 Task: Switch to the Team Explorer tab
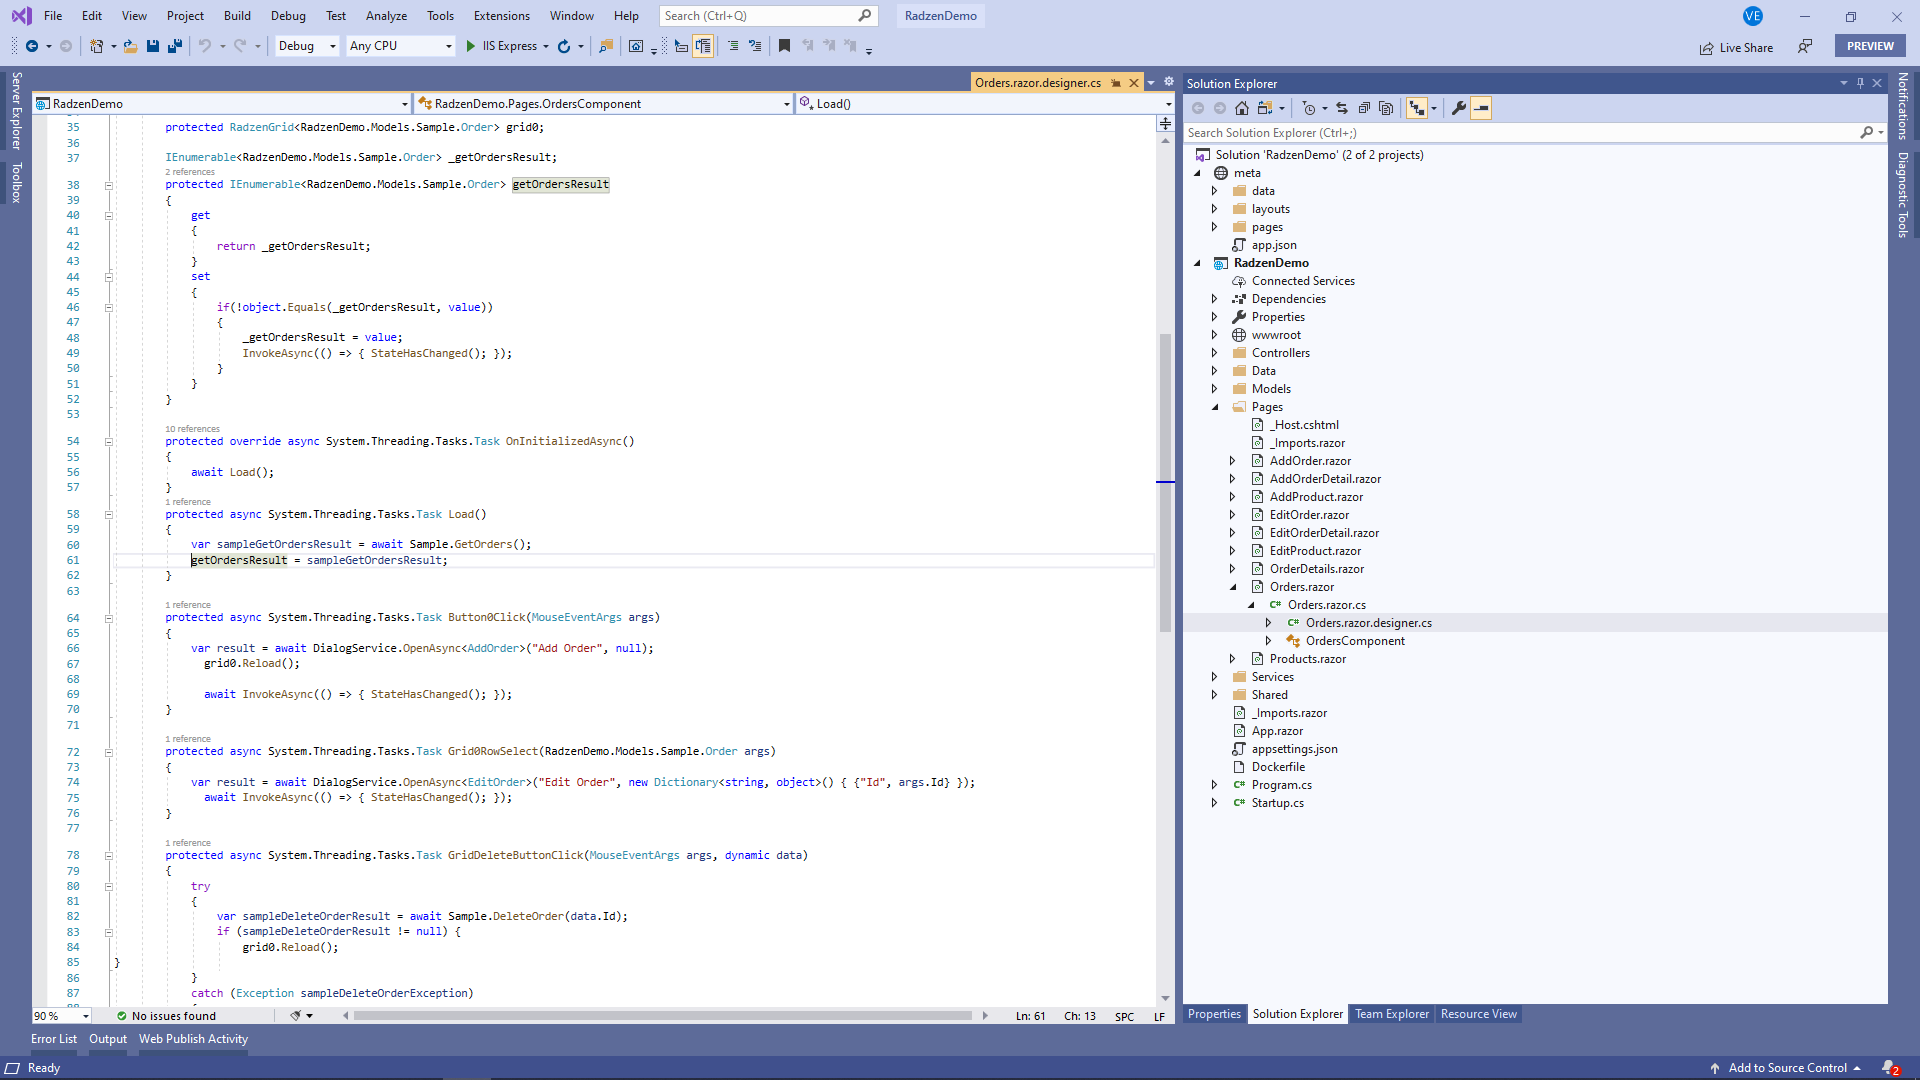[1392, 1014]
